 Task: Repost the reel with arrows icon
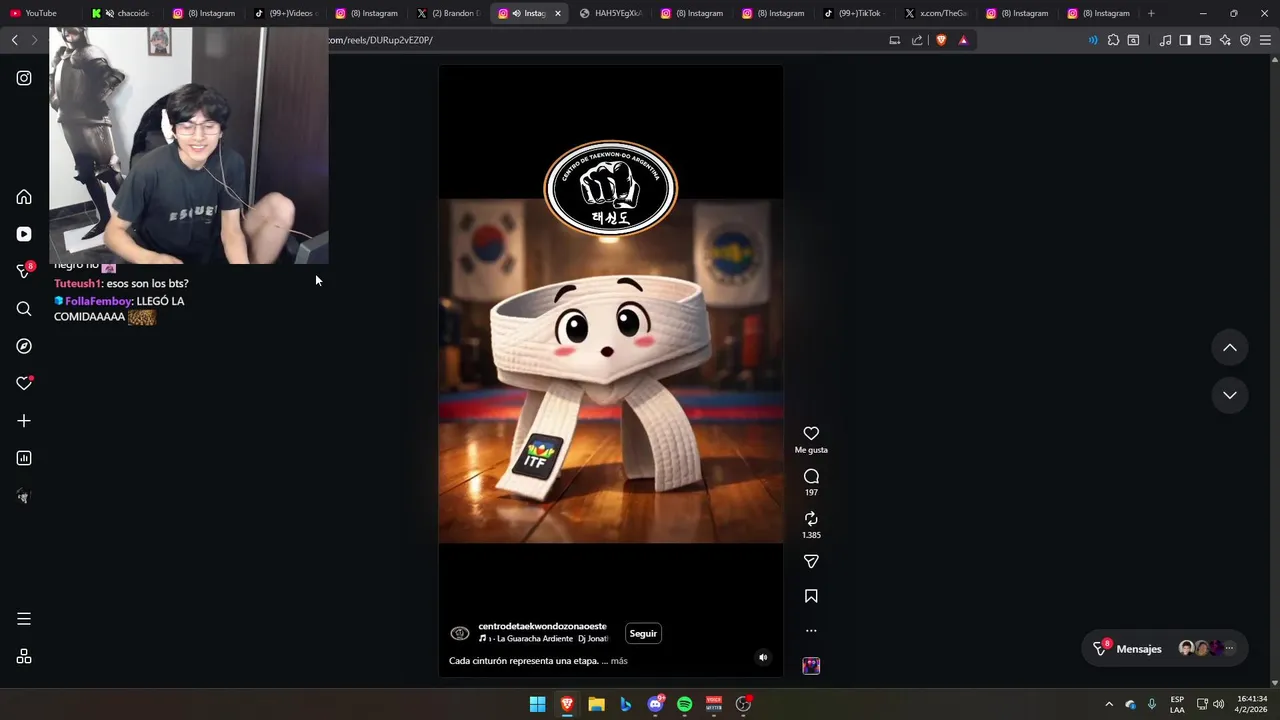[x=811, y=518]
